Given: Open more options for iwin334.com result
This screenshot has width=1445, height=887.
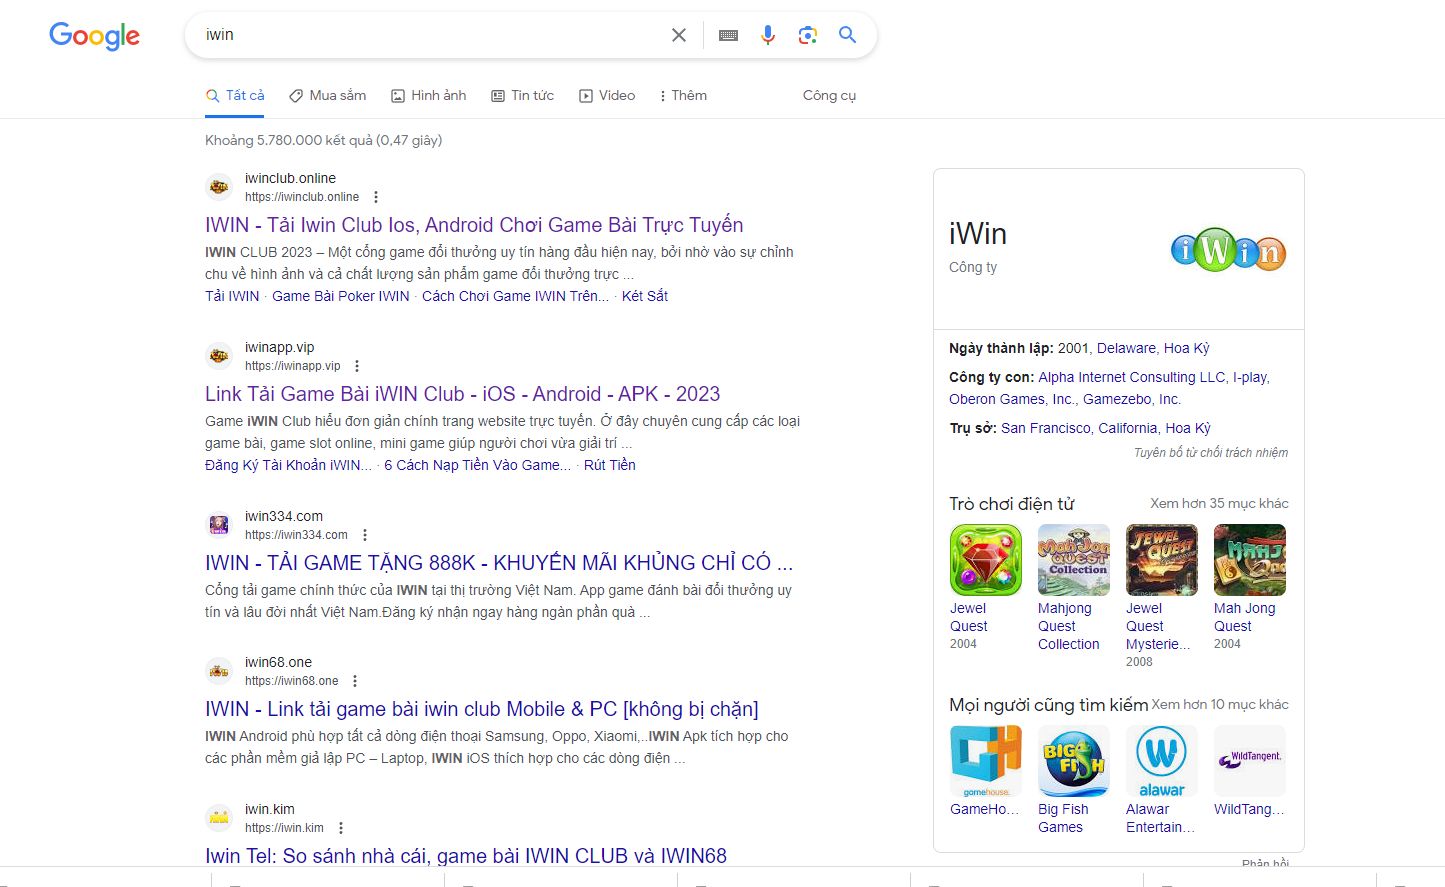Looking at the screenshot, I should tap(365, 535).
